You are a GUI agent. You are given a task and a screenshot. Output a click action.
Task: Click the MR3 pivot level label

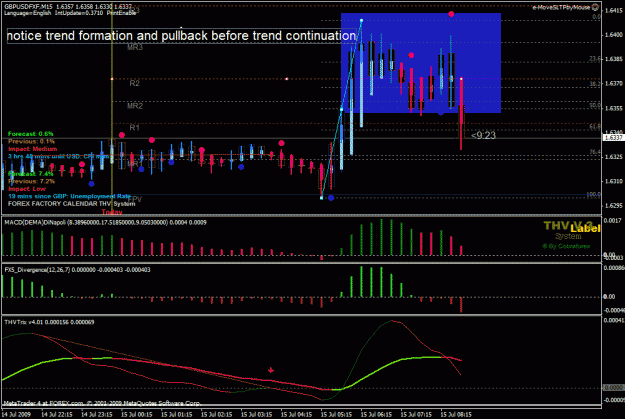coord(135,47)
